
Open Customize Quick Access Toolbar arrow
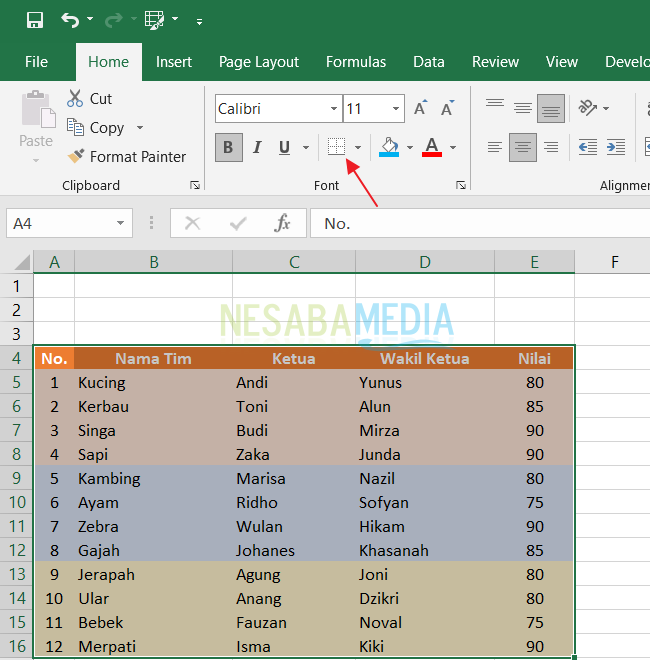[200, 21]
